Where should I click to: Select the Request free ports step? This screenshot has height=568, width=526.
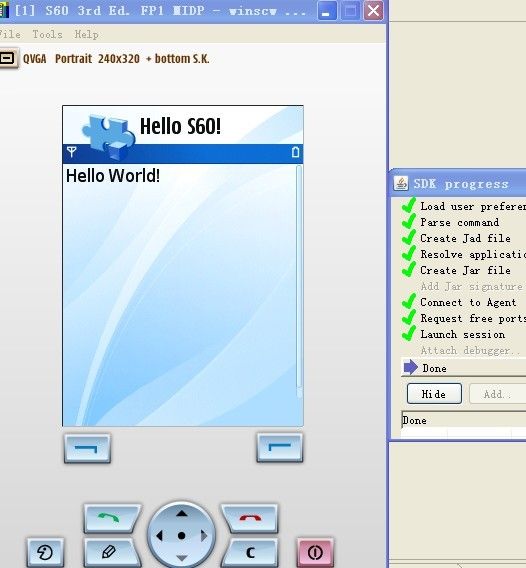coord(473,318)
